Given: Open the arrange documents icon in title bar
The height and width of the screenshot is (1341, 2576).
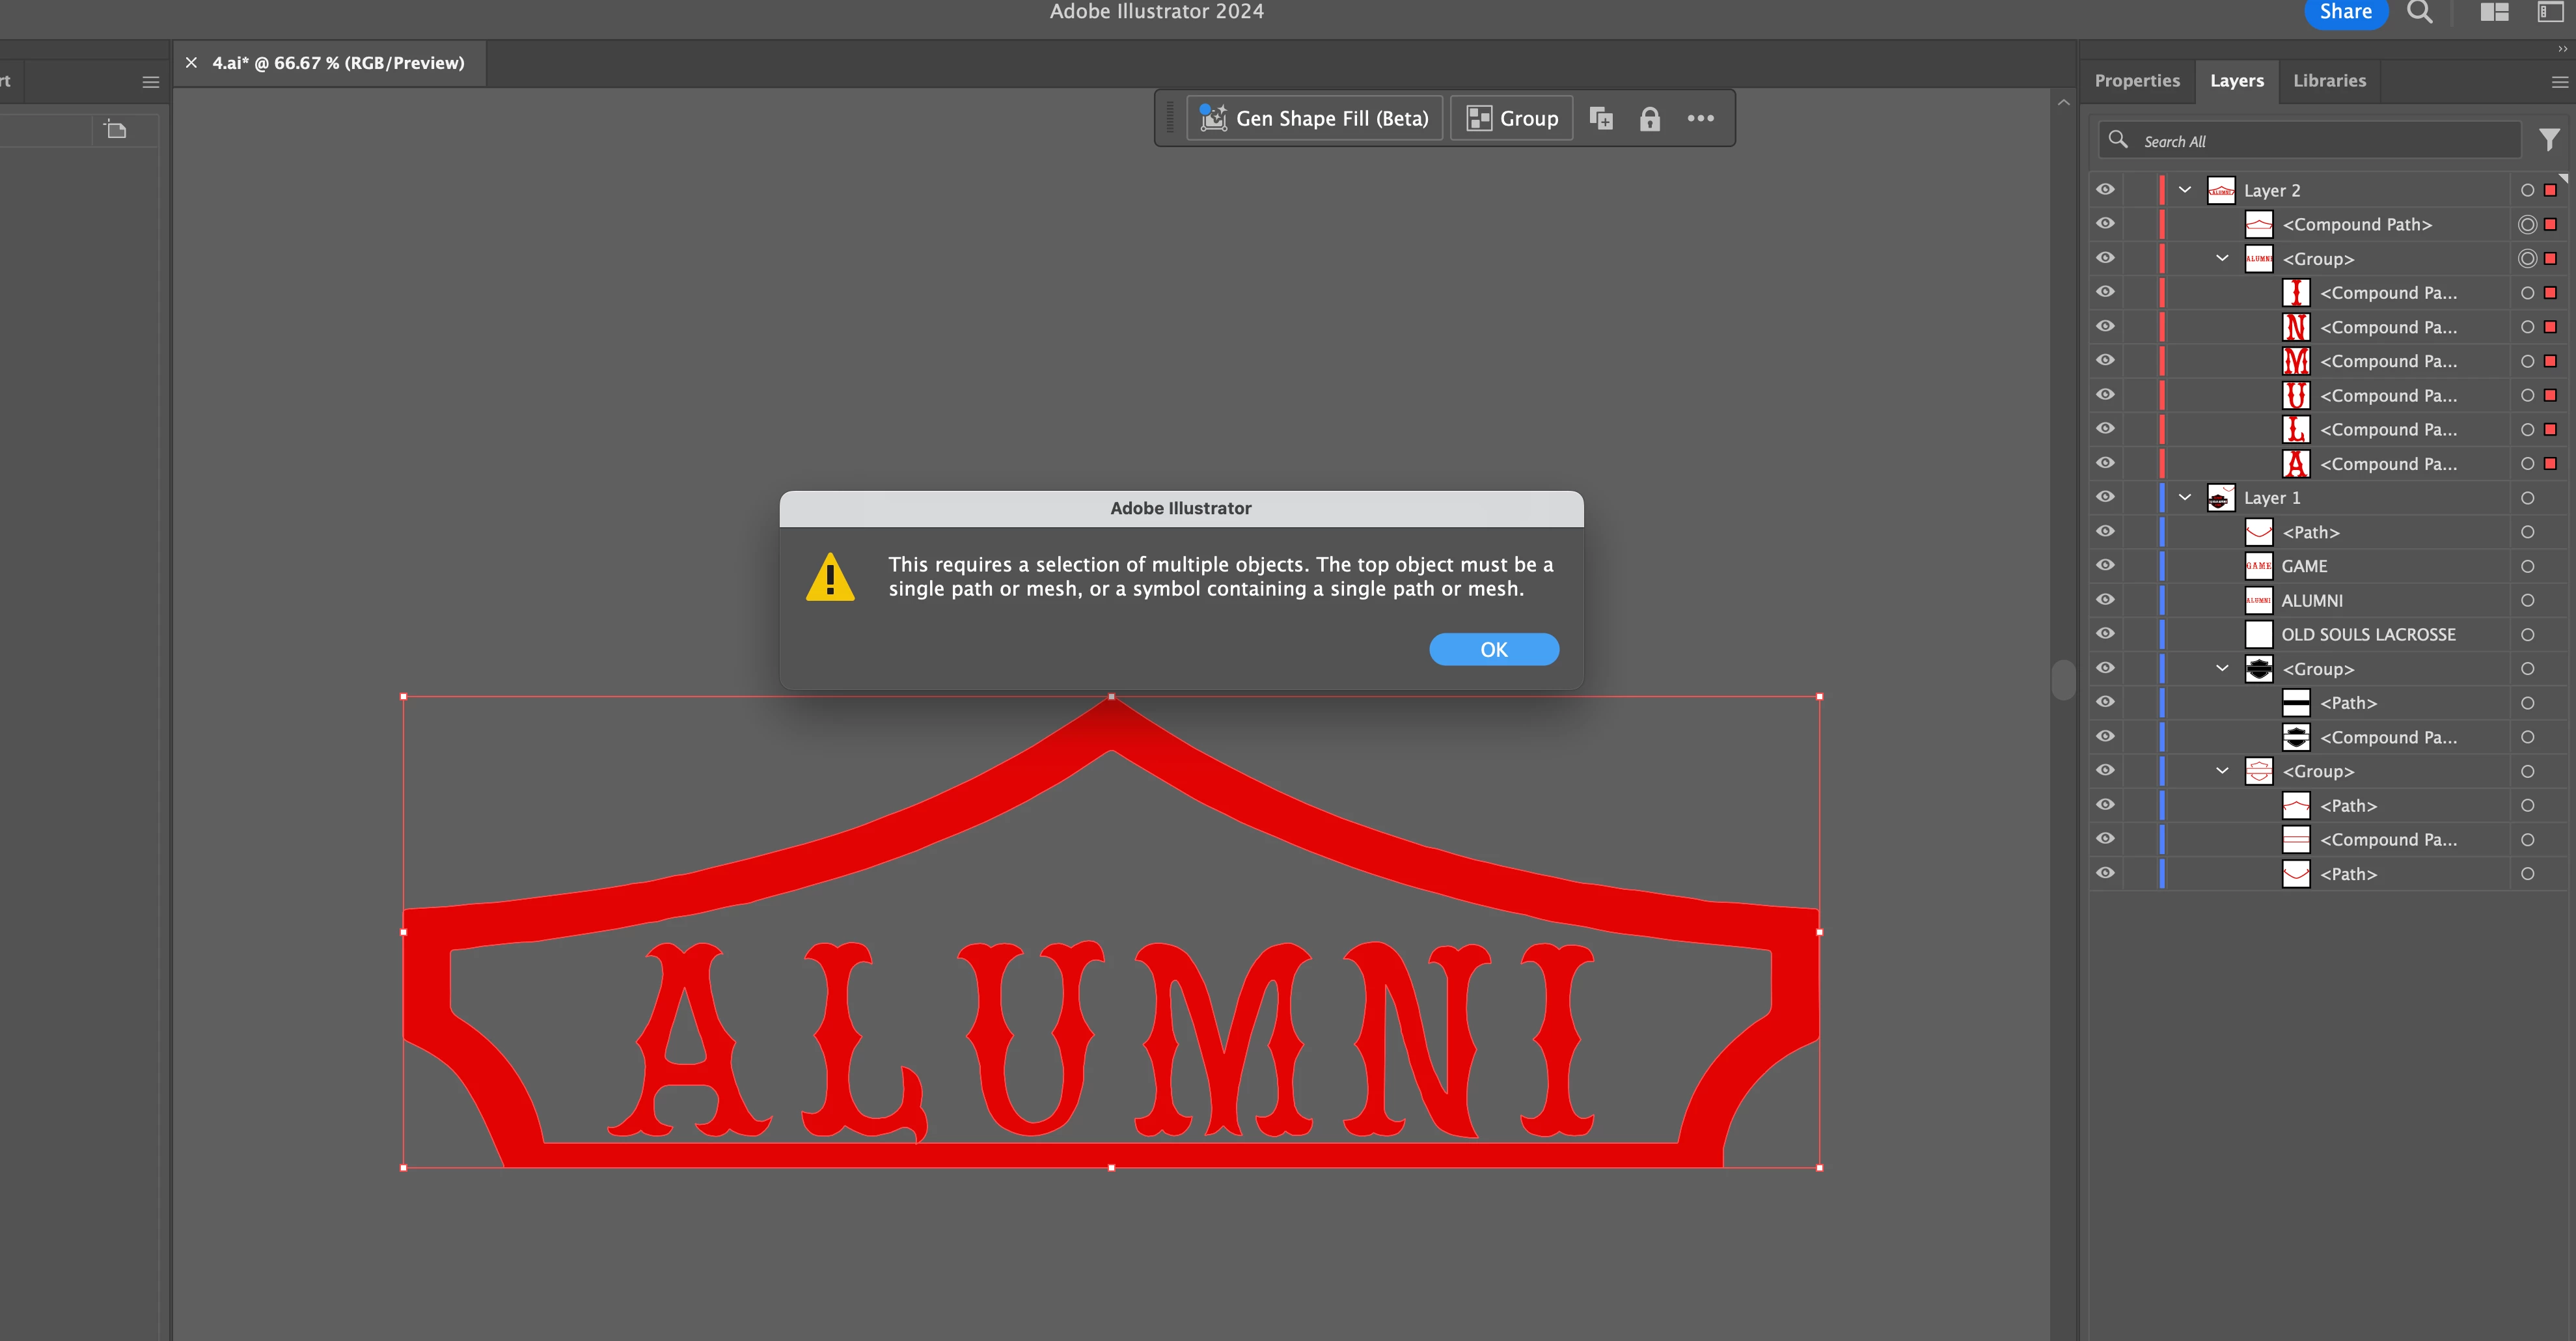Looking at the screenshot, I should point(2494,12).
